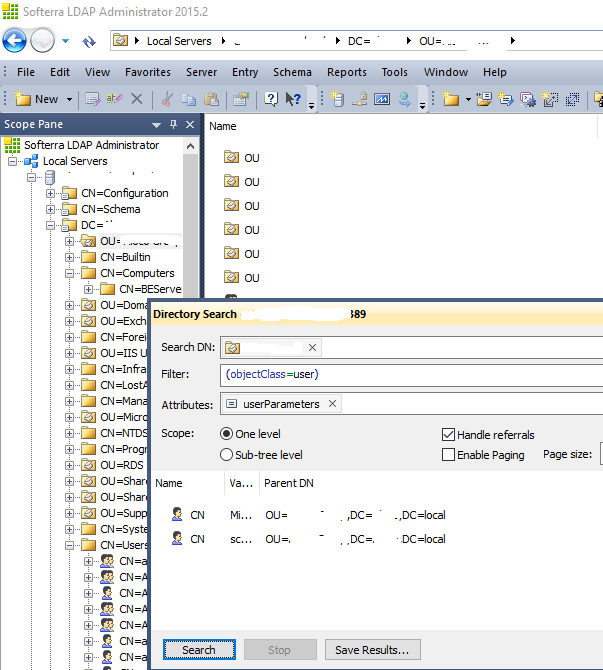
Task: Open the Tools menu
Action: click(x=394, y=72)
